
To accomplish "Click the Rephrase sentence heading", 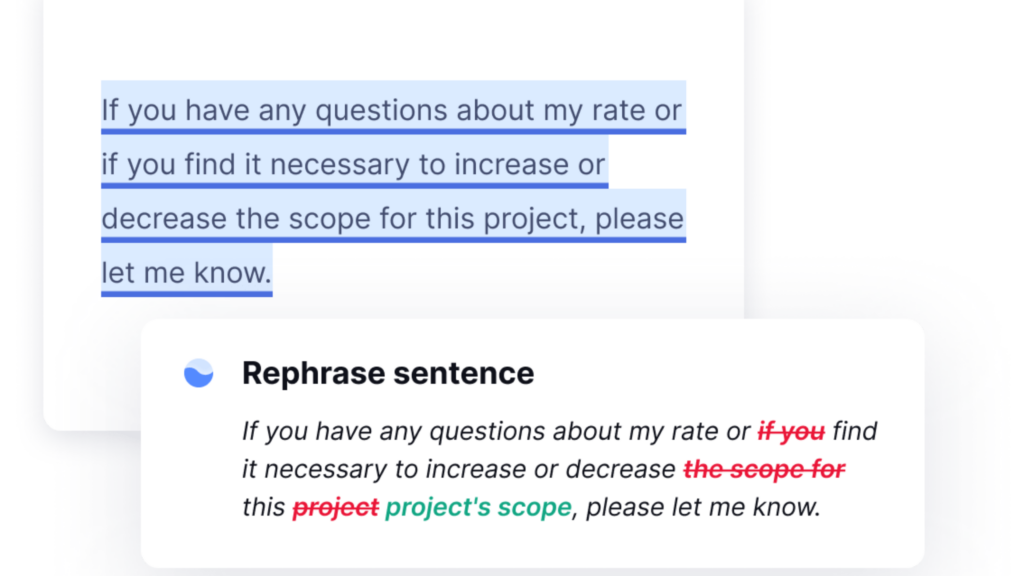I will tap(388, 373).
